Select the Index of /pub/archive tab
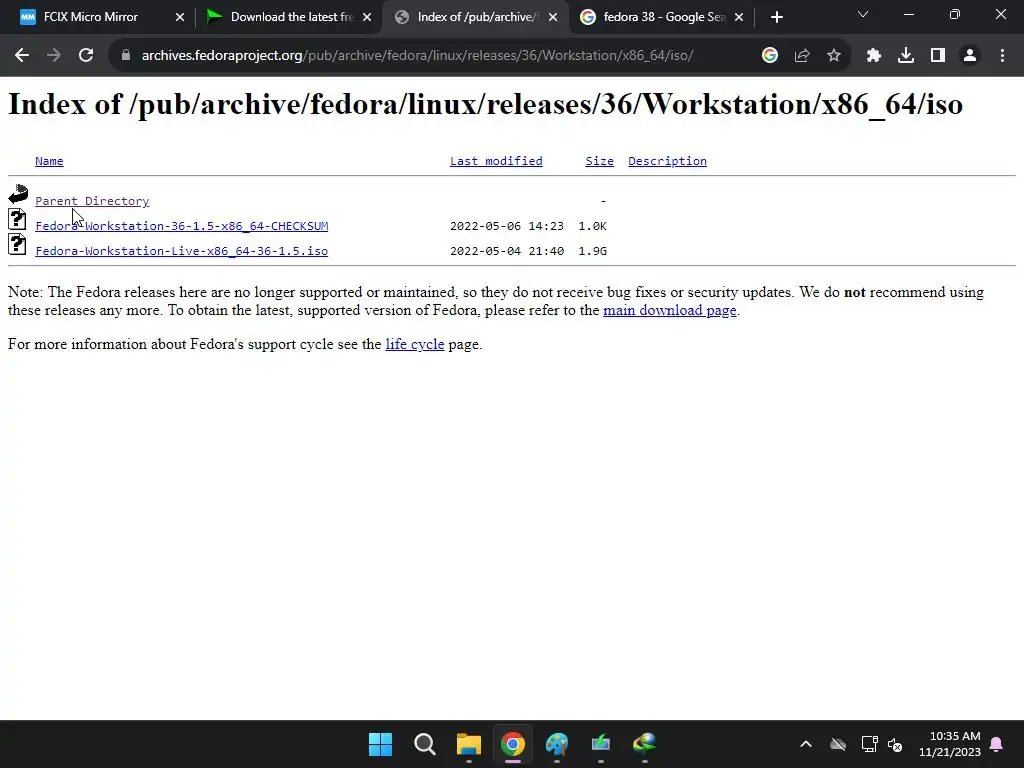 475,17
